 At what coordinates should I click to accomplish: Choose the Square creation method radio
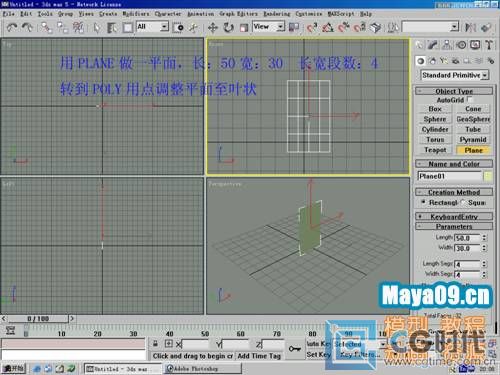click(463, 202)
